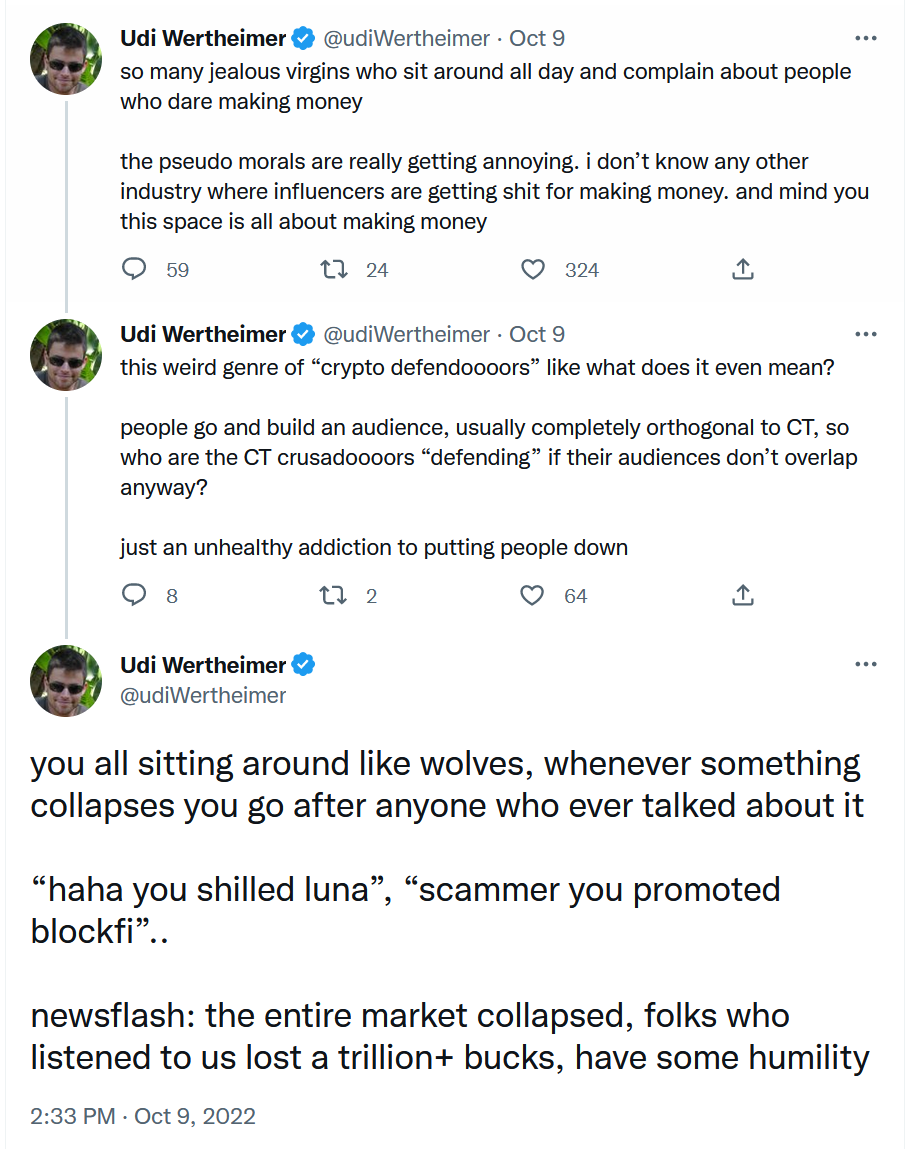Reply to the first tweet with 59 replies

pyautogui.click(x=135, y=270)
